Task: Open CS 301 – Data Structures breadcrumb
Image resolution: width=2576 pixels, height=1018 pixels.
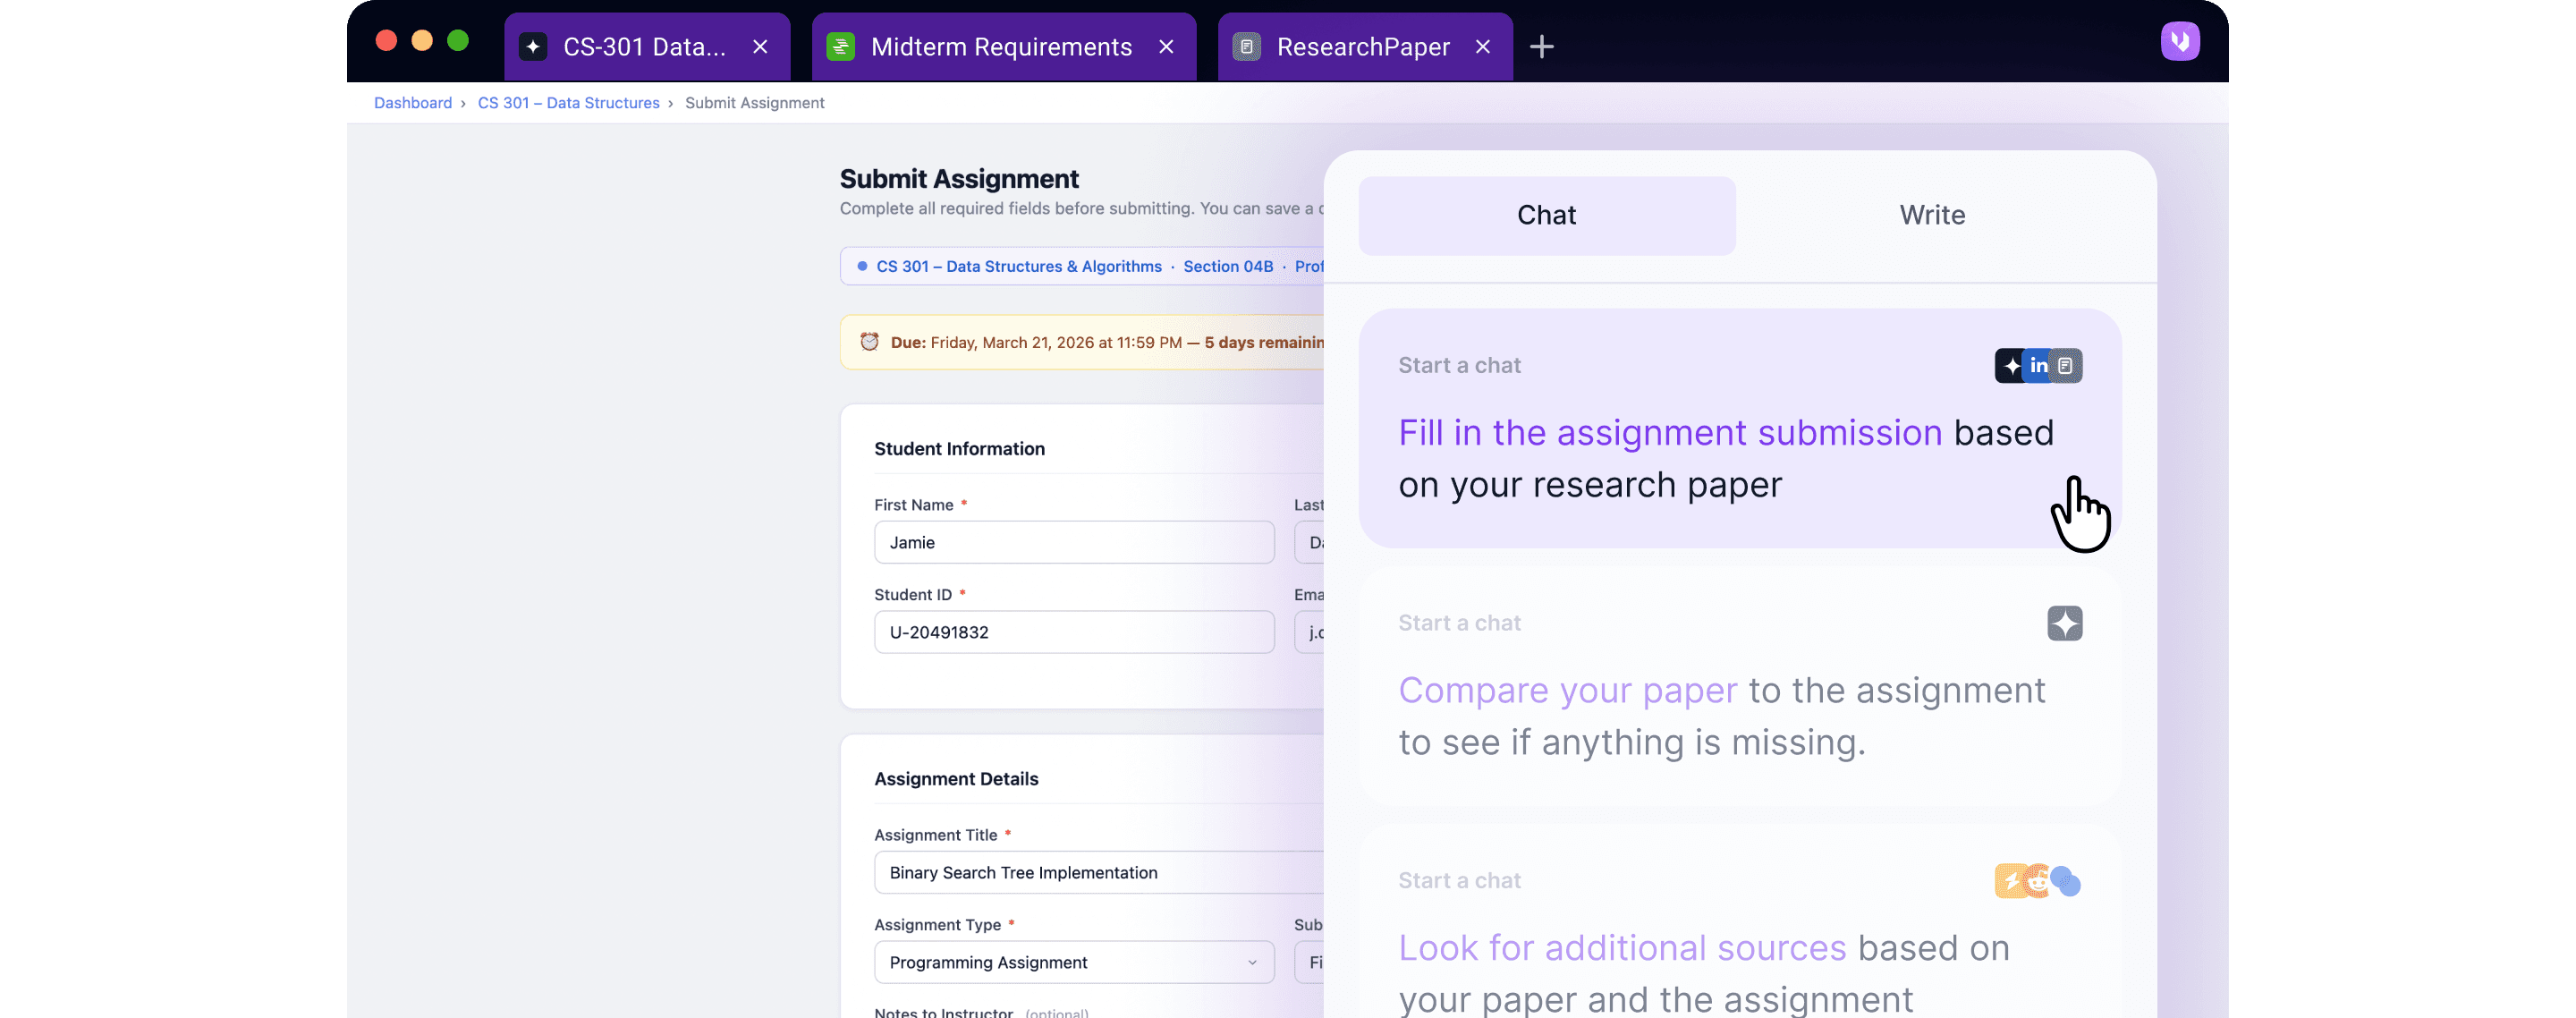Action: coord(568,103)
